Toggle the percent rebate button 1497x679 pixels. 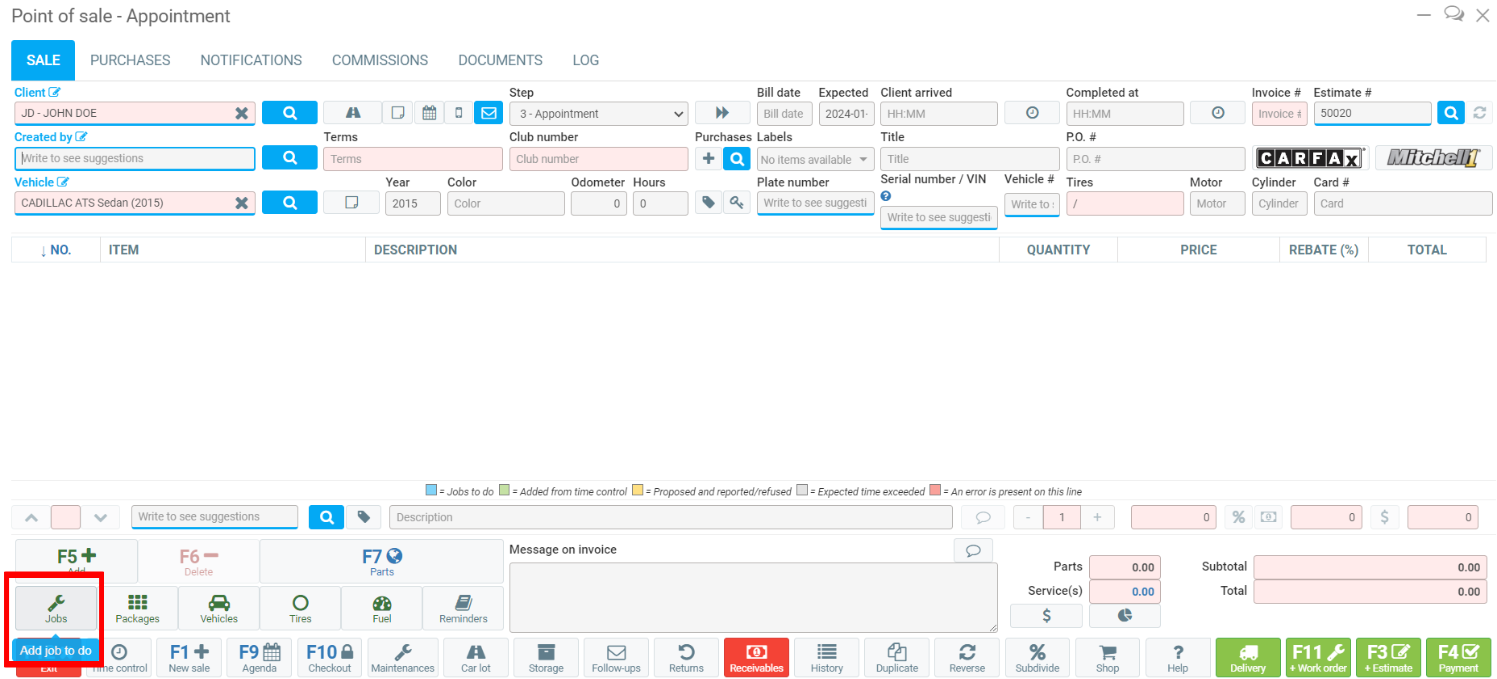[x=1238, y=517]
